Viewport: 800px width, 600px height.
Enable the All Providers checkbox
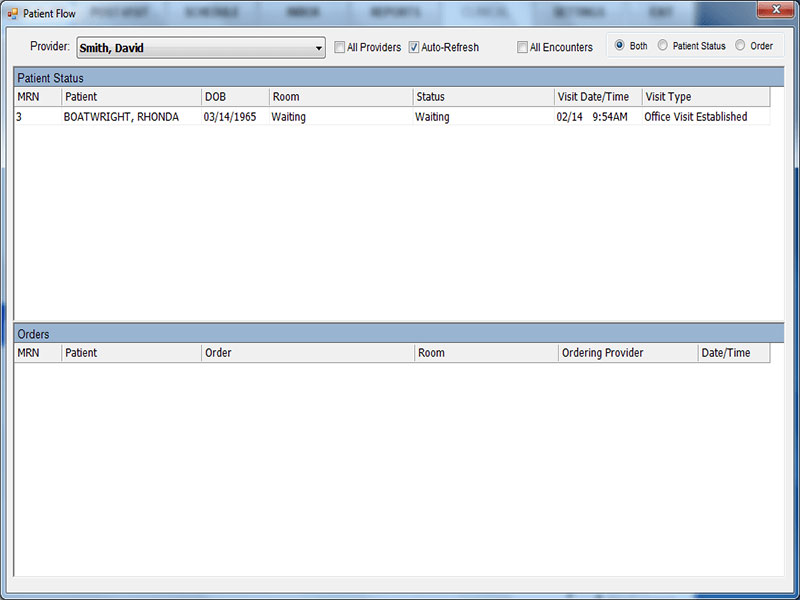(340, 47)
